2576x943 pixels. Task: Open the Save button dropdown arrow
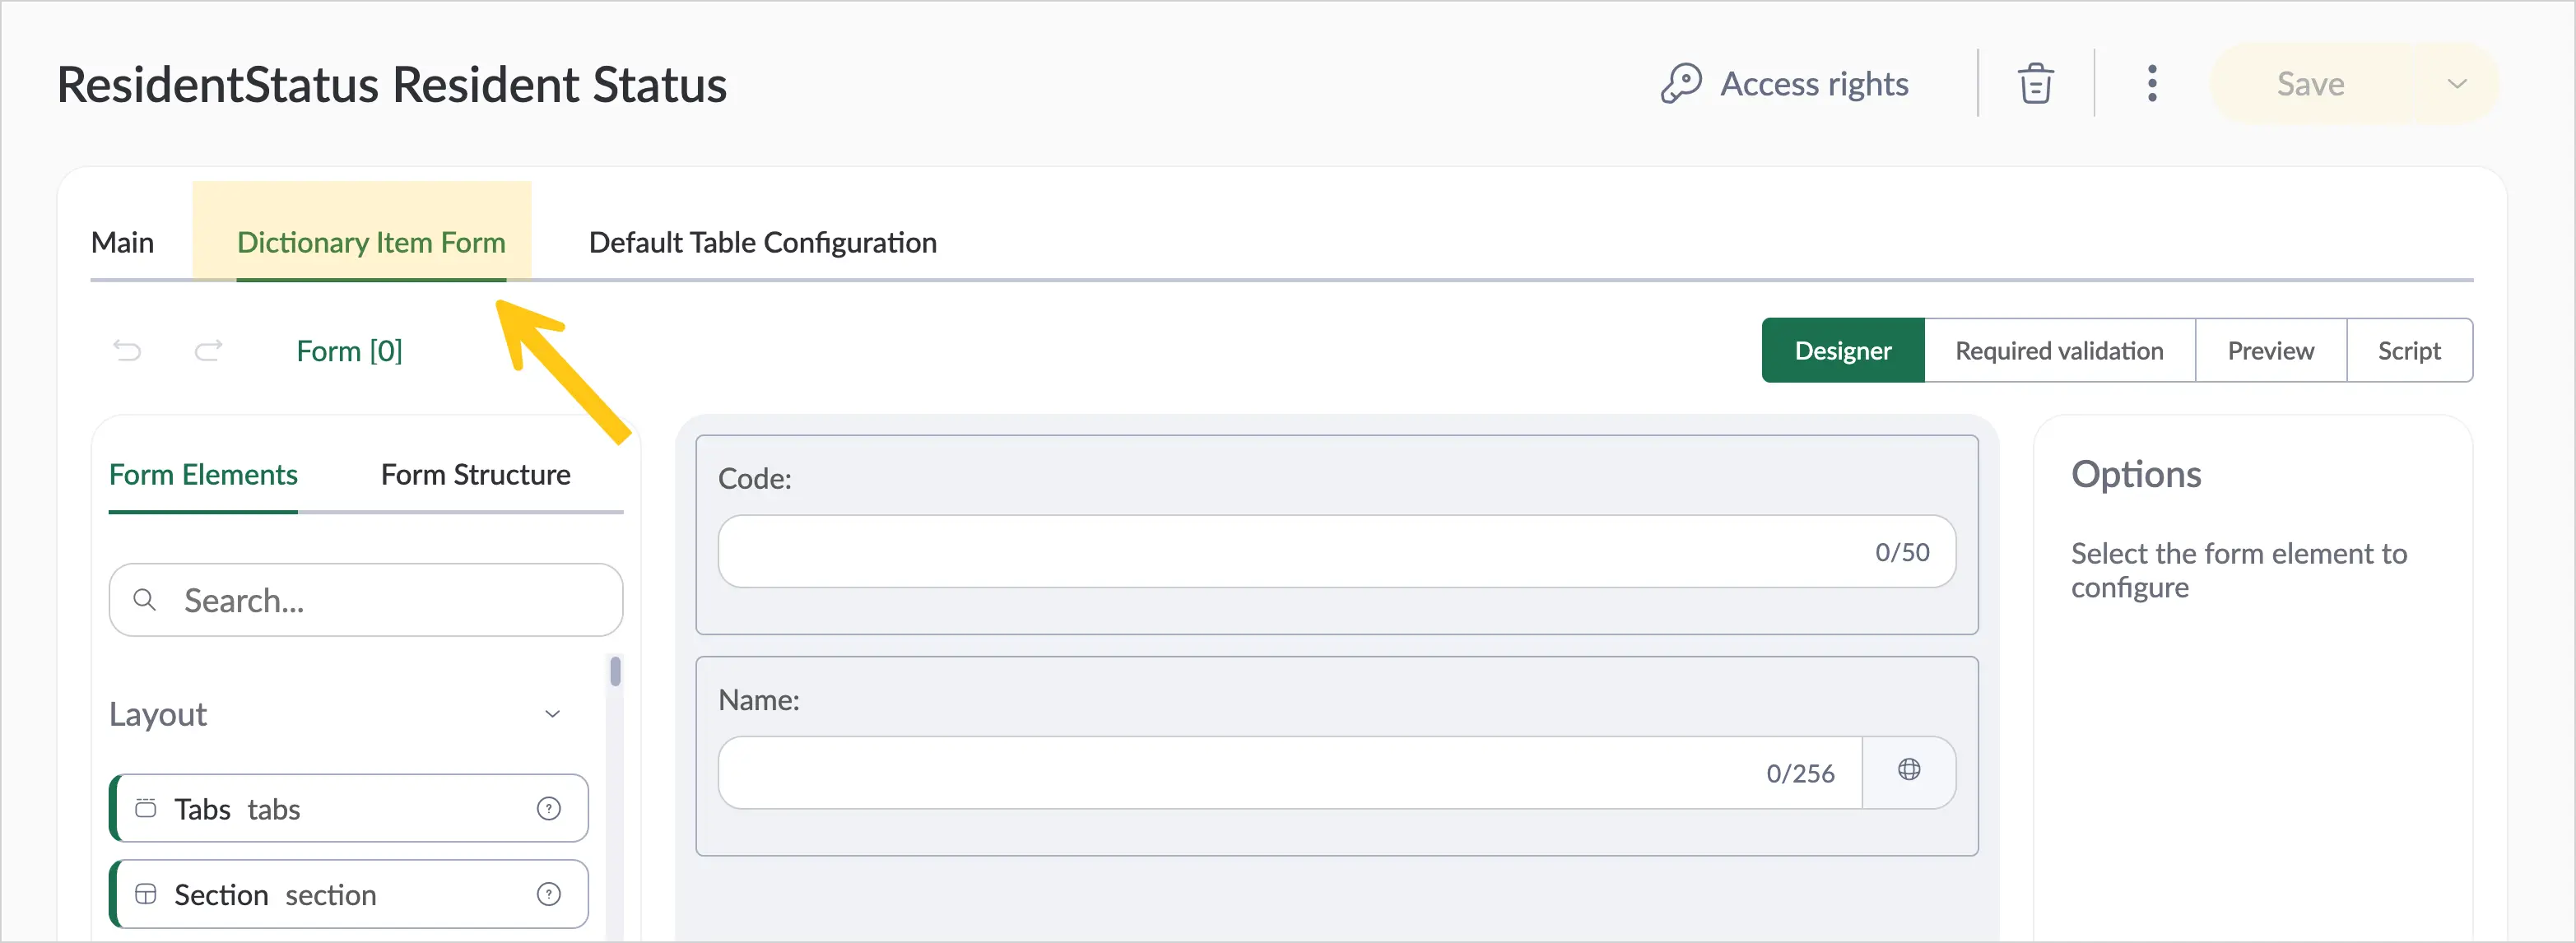tap(2456, 84)
